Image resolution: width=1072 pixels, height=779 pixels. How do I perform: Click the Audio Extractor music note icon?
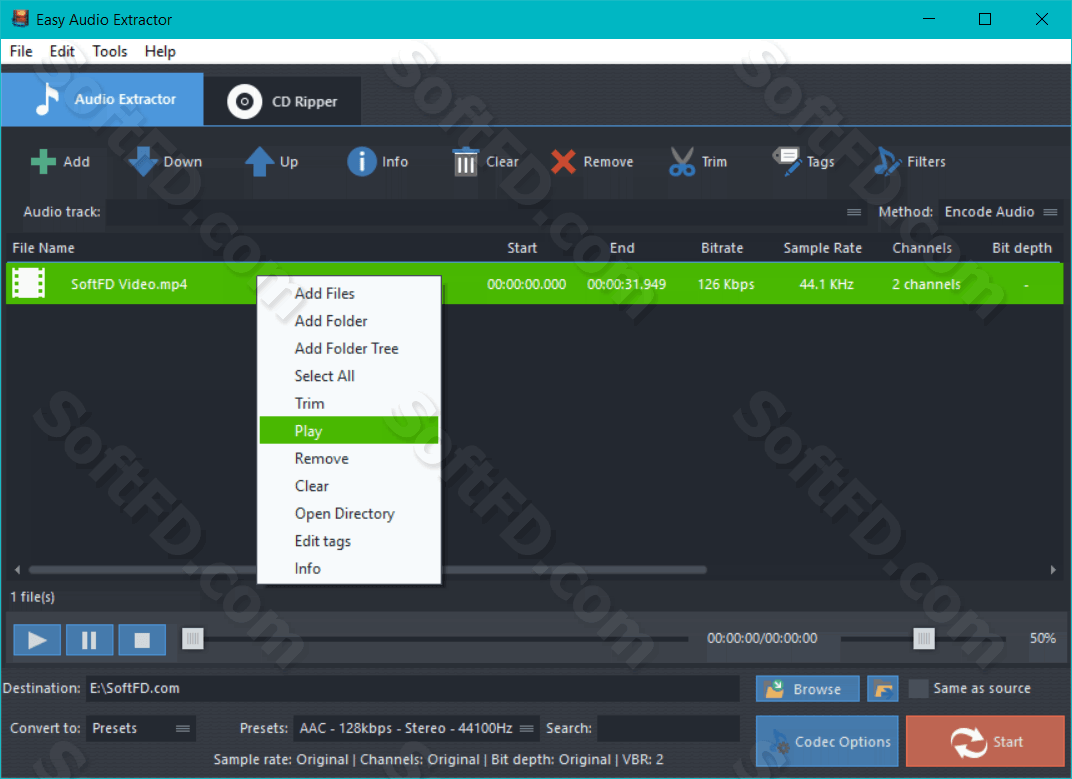click(x=46, y=99)
